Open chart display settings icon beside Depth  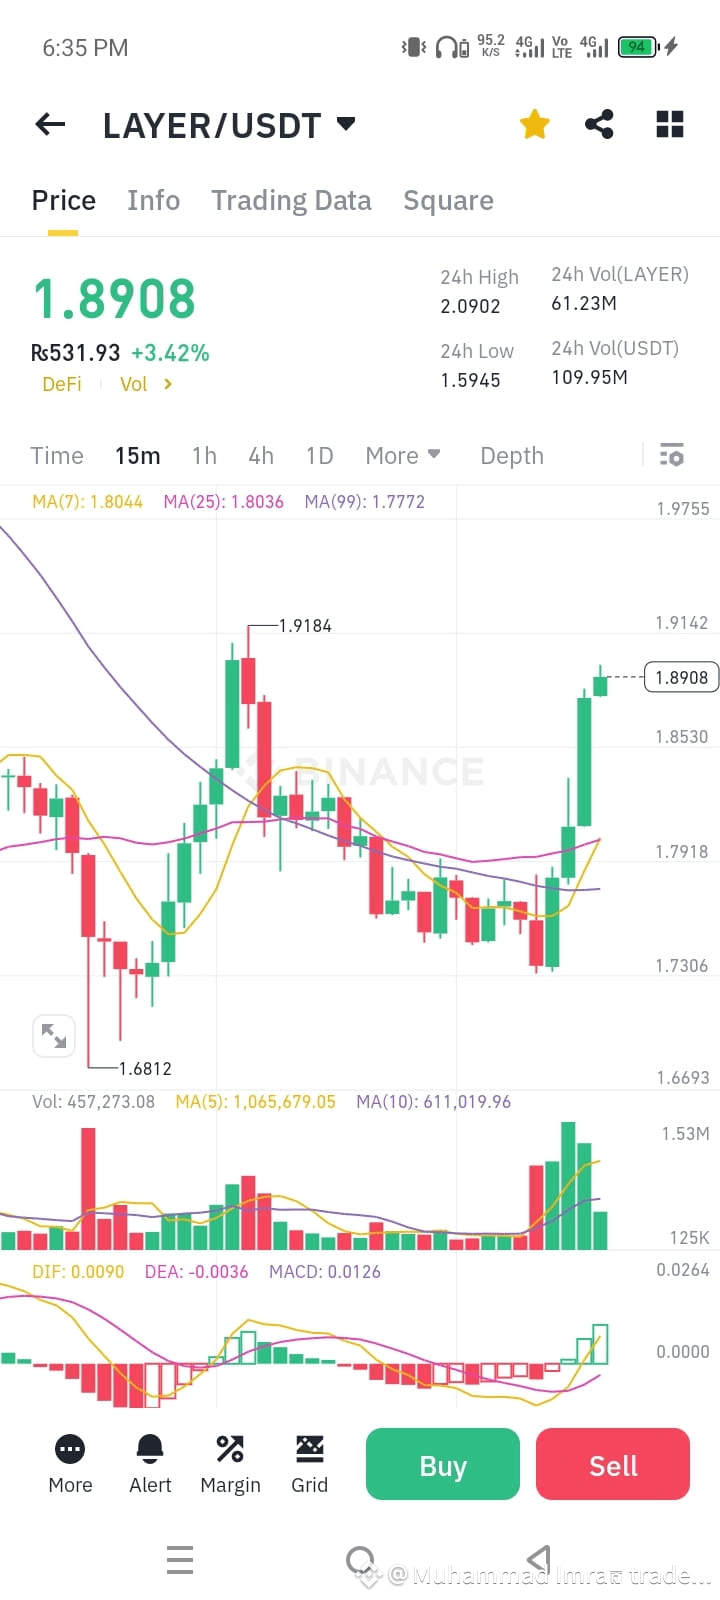coord(671,455)
